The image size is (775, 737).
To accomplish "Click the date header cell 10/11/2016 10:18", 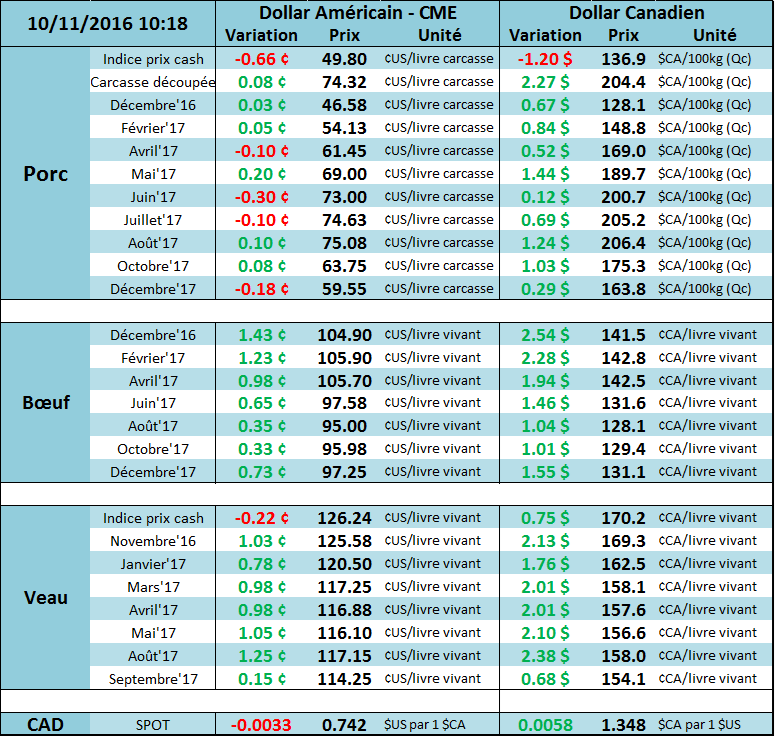I will 108,23.
